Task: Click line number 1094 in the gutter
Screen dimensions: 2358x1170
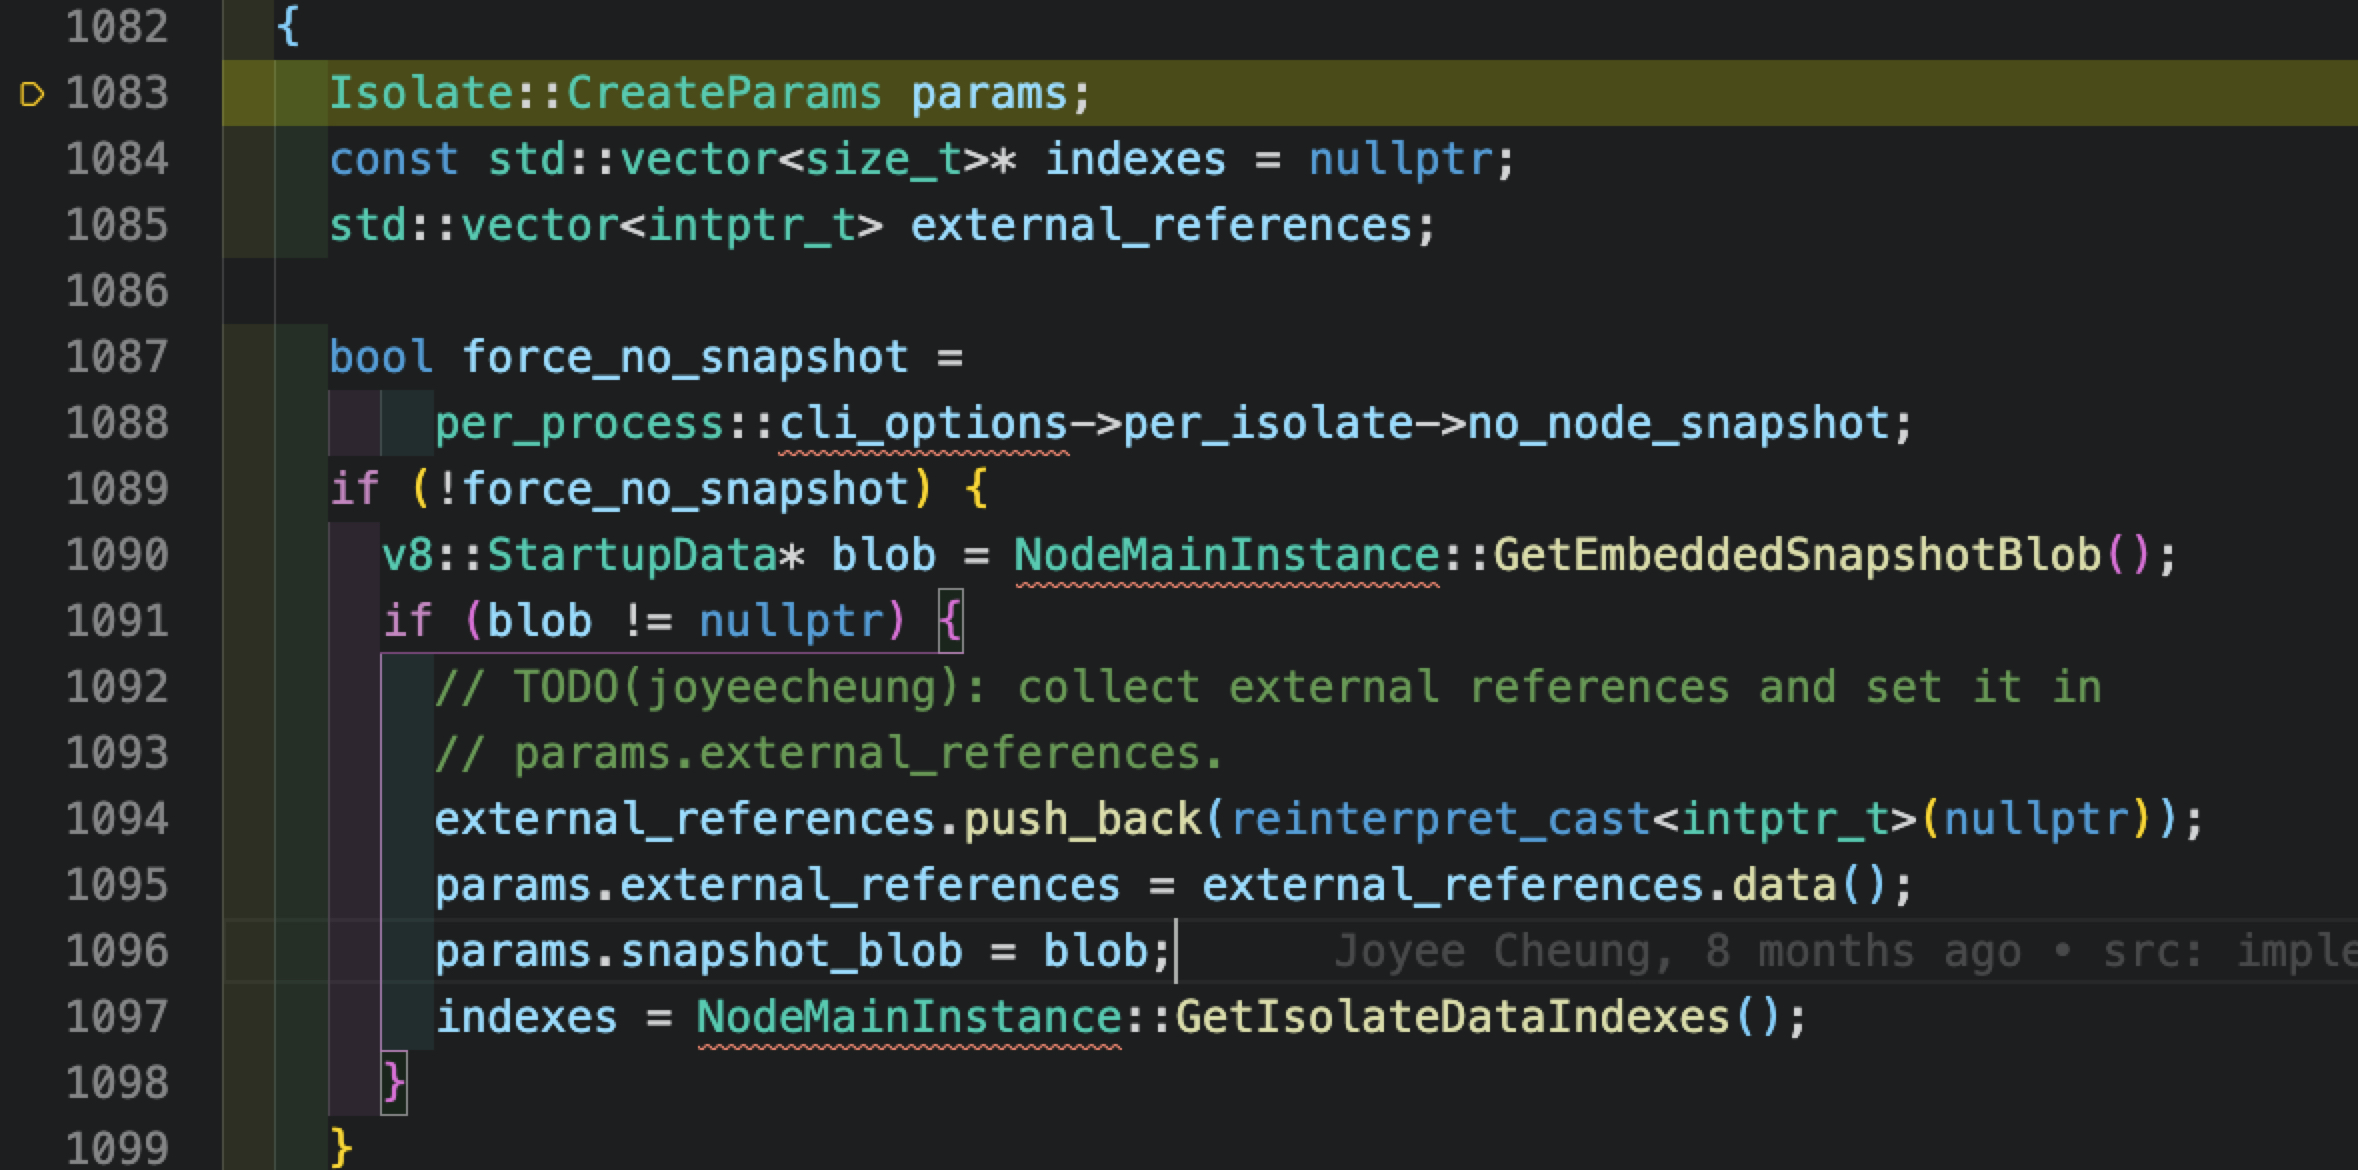Action: [117, 819]
